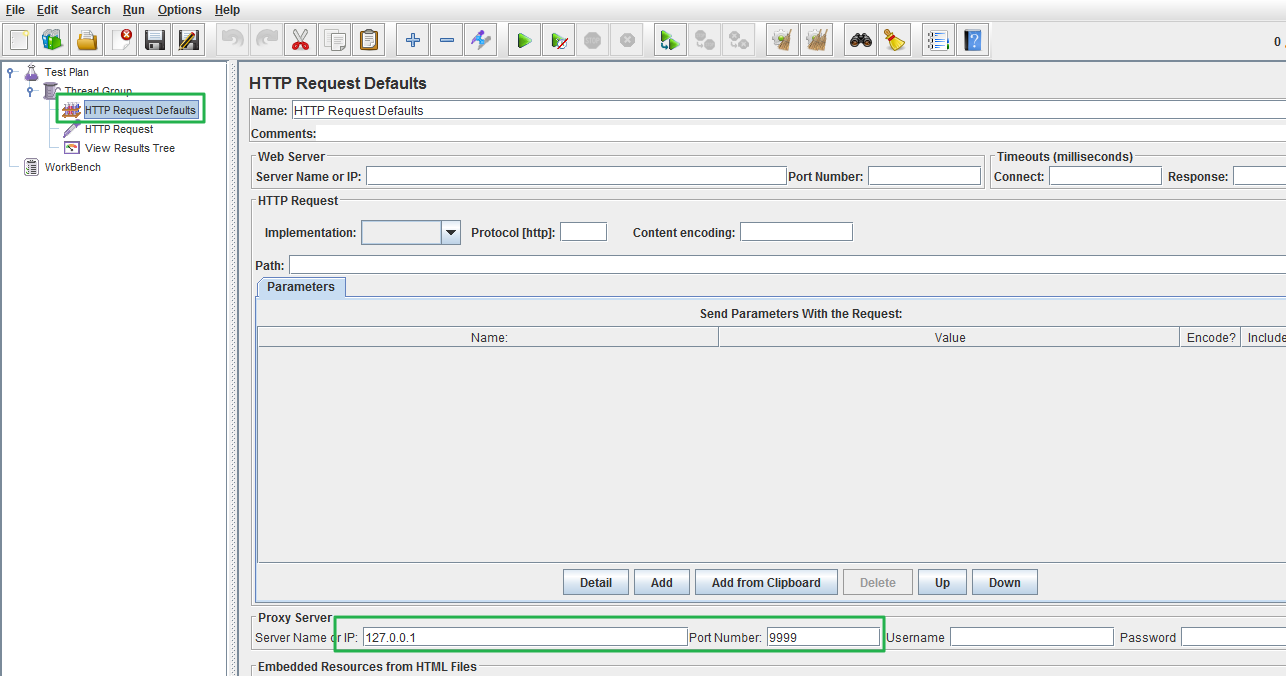Open Search with the binoculars icon
This screenshot has height=676, width=1286.
coord(861,41)
